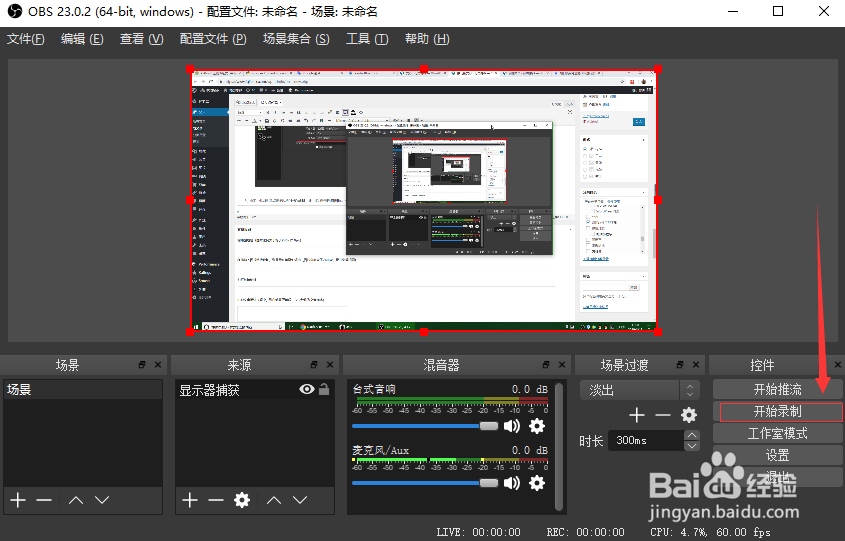Add a new scene with plus icon
This screenshot has width=845, height=541.
click(x=18, y=500)
